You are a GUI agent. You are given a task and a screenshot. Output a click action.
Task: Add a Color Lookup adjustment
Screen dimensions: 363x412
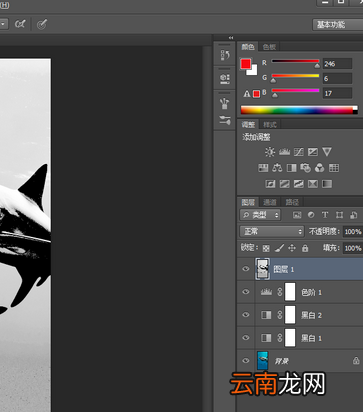[x=334, y=168]
